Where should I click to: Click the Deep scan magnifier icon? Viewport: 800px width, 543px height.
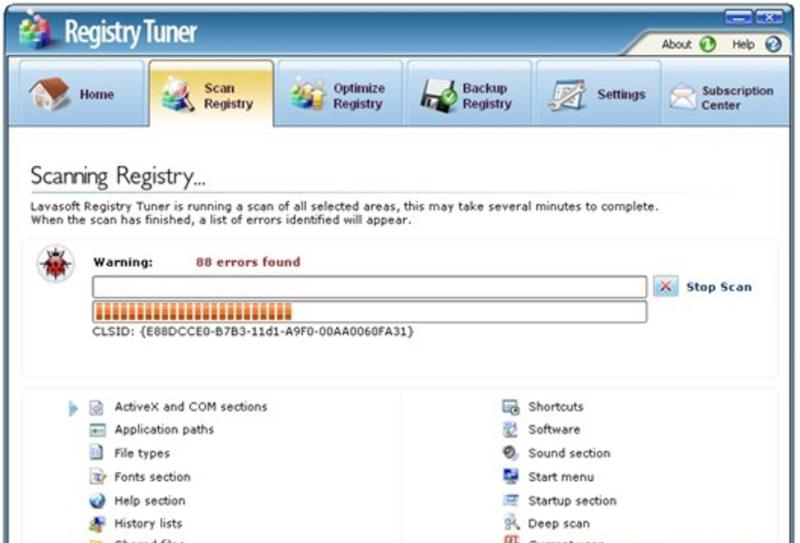point(511,523)
